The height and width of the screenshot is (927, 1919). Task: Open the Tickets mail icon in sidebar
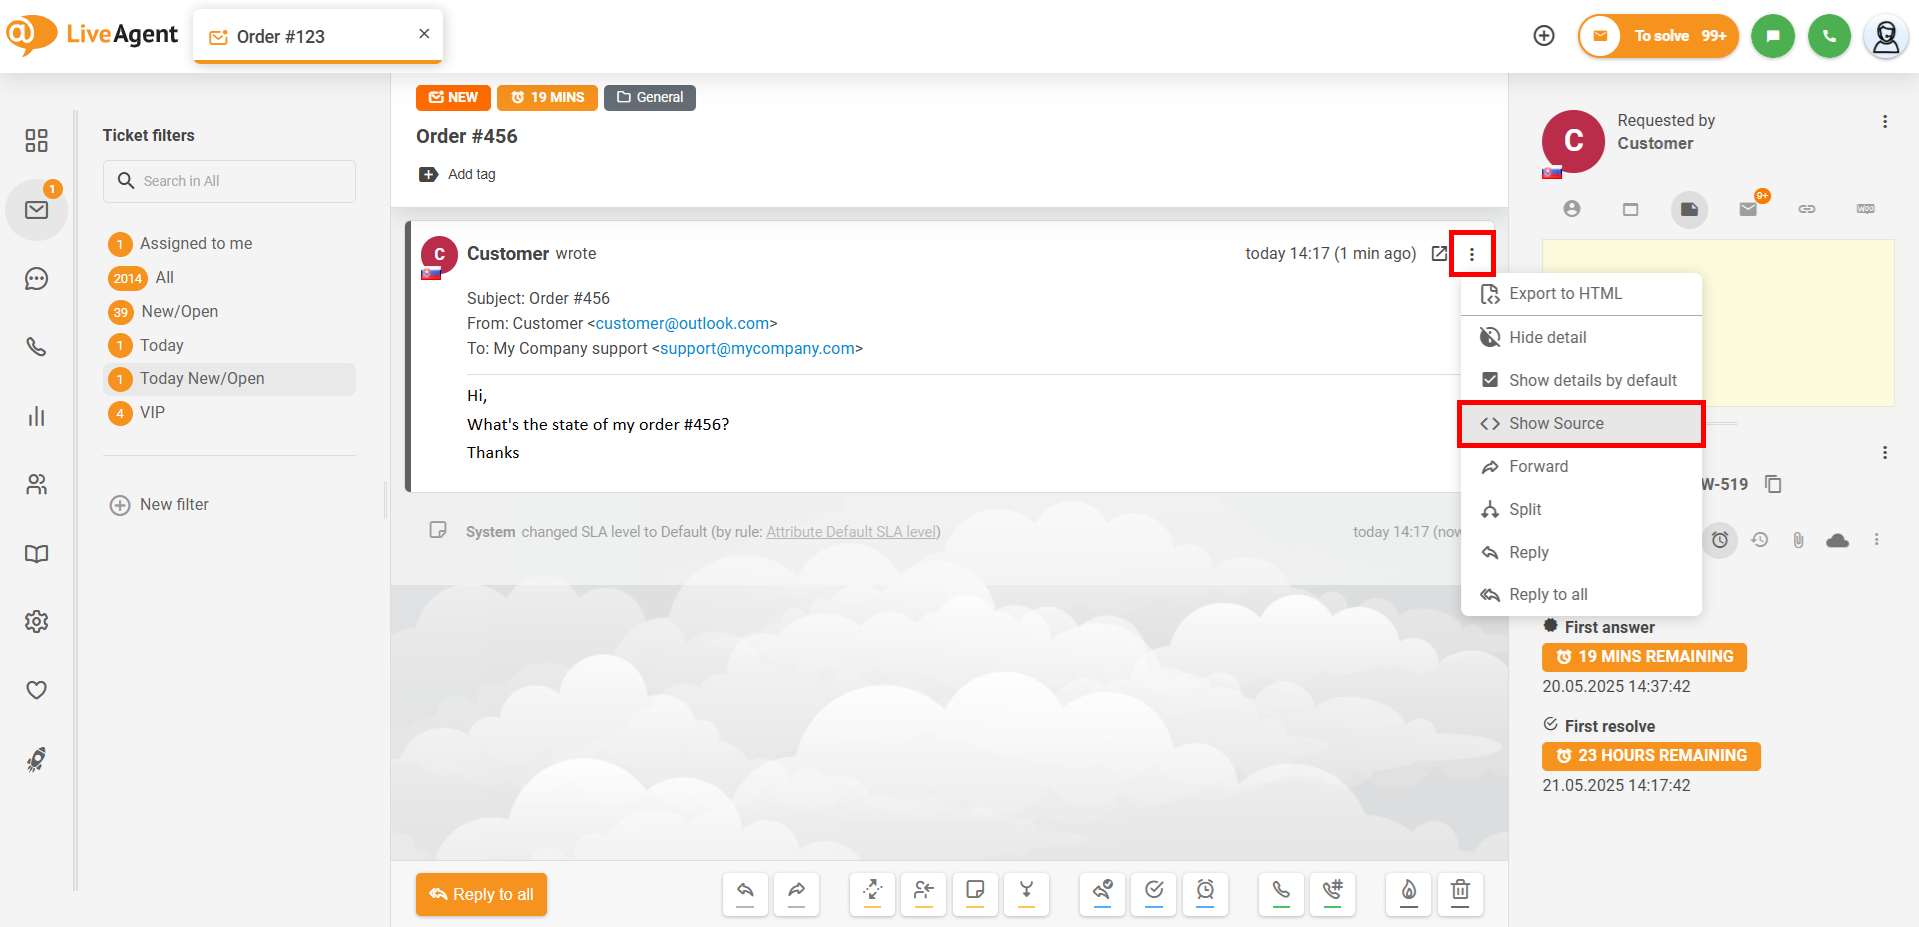click(37, 210)
